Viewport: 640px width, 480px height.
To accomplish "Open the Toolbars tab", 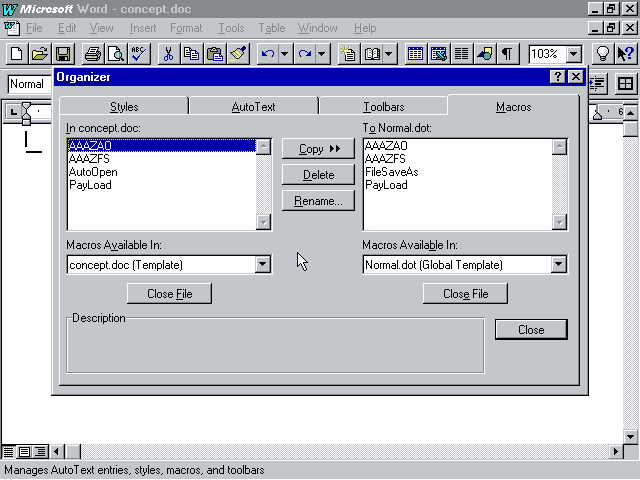I will click(384, 107).
